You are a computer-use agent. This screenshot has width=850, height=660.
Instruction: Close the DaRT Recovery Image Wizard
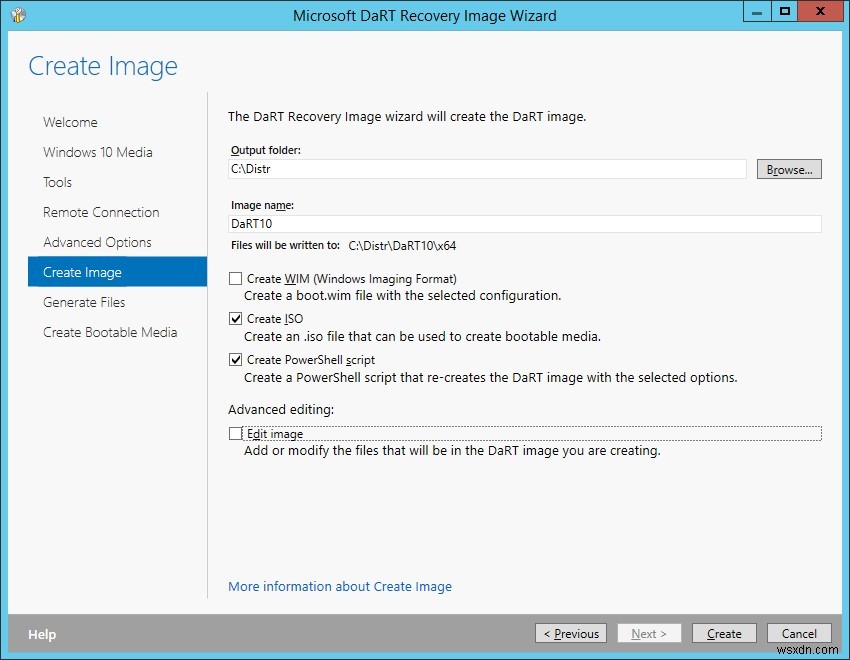point(822,12)
